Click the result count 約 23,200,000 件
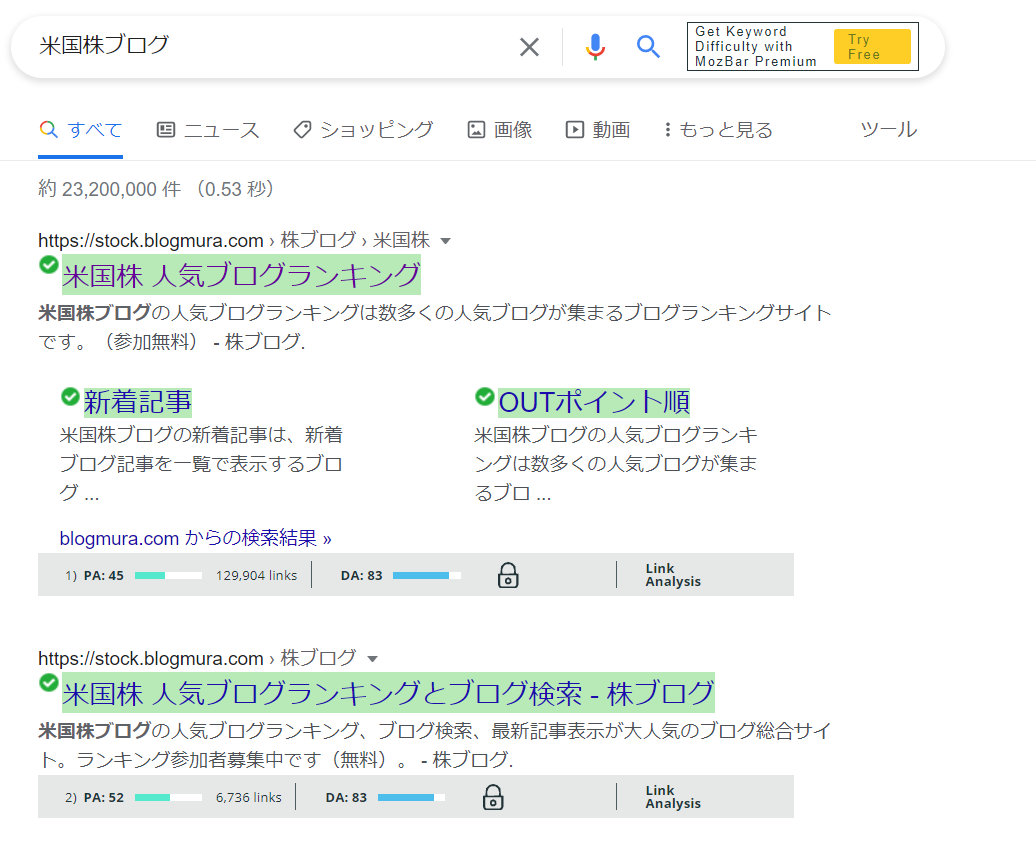This screenshot has width=1036, height=857. coord(110,189)
